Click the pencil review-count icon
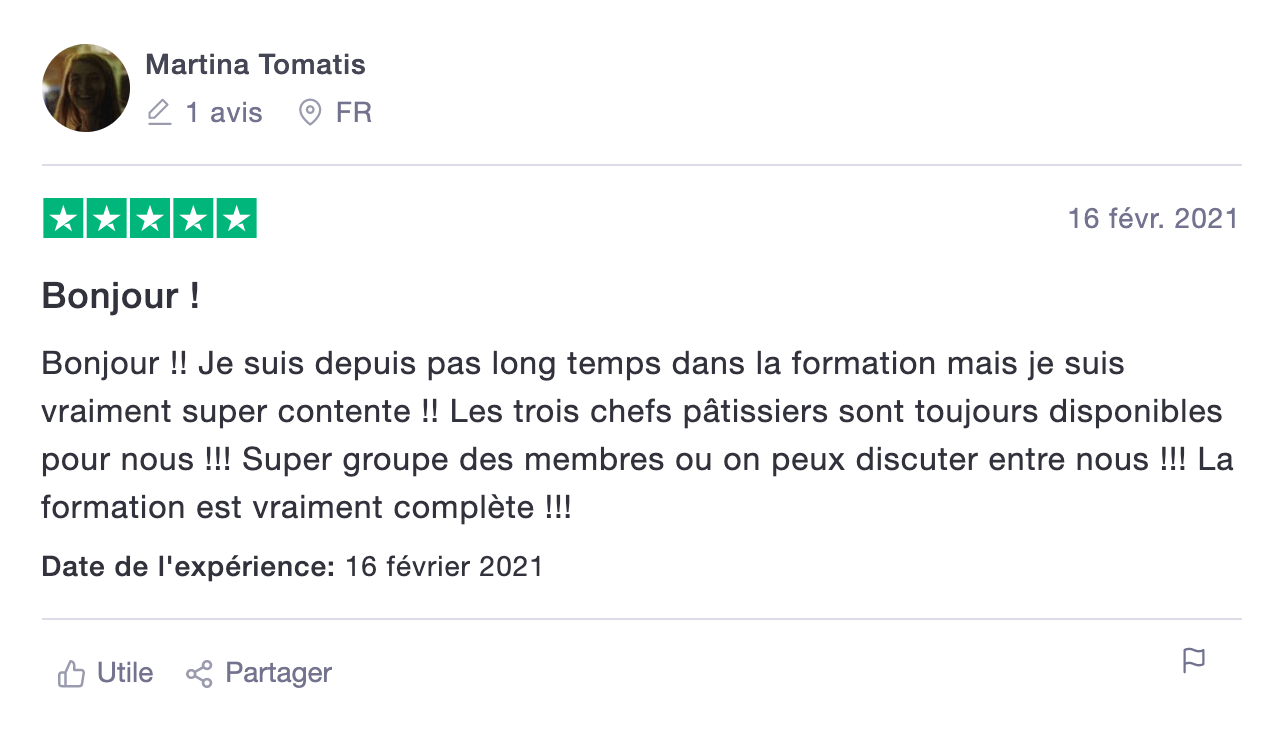The height and width of the screenshot is (738, 1286). [159, 112]
